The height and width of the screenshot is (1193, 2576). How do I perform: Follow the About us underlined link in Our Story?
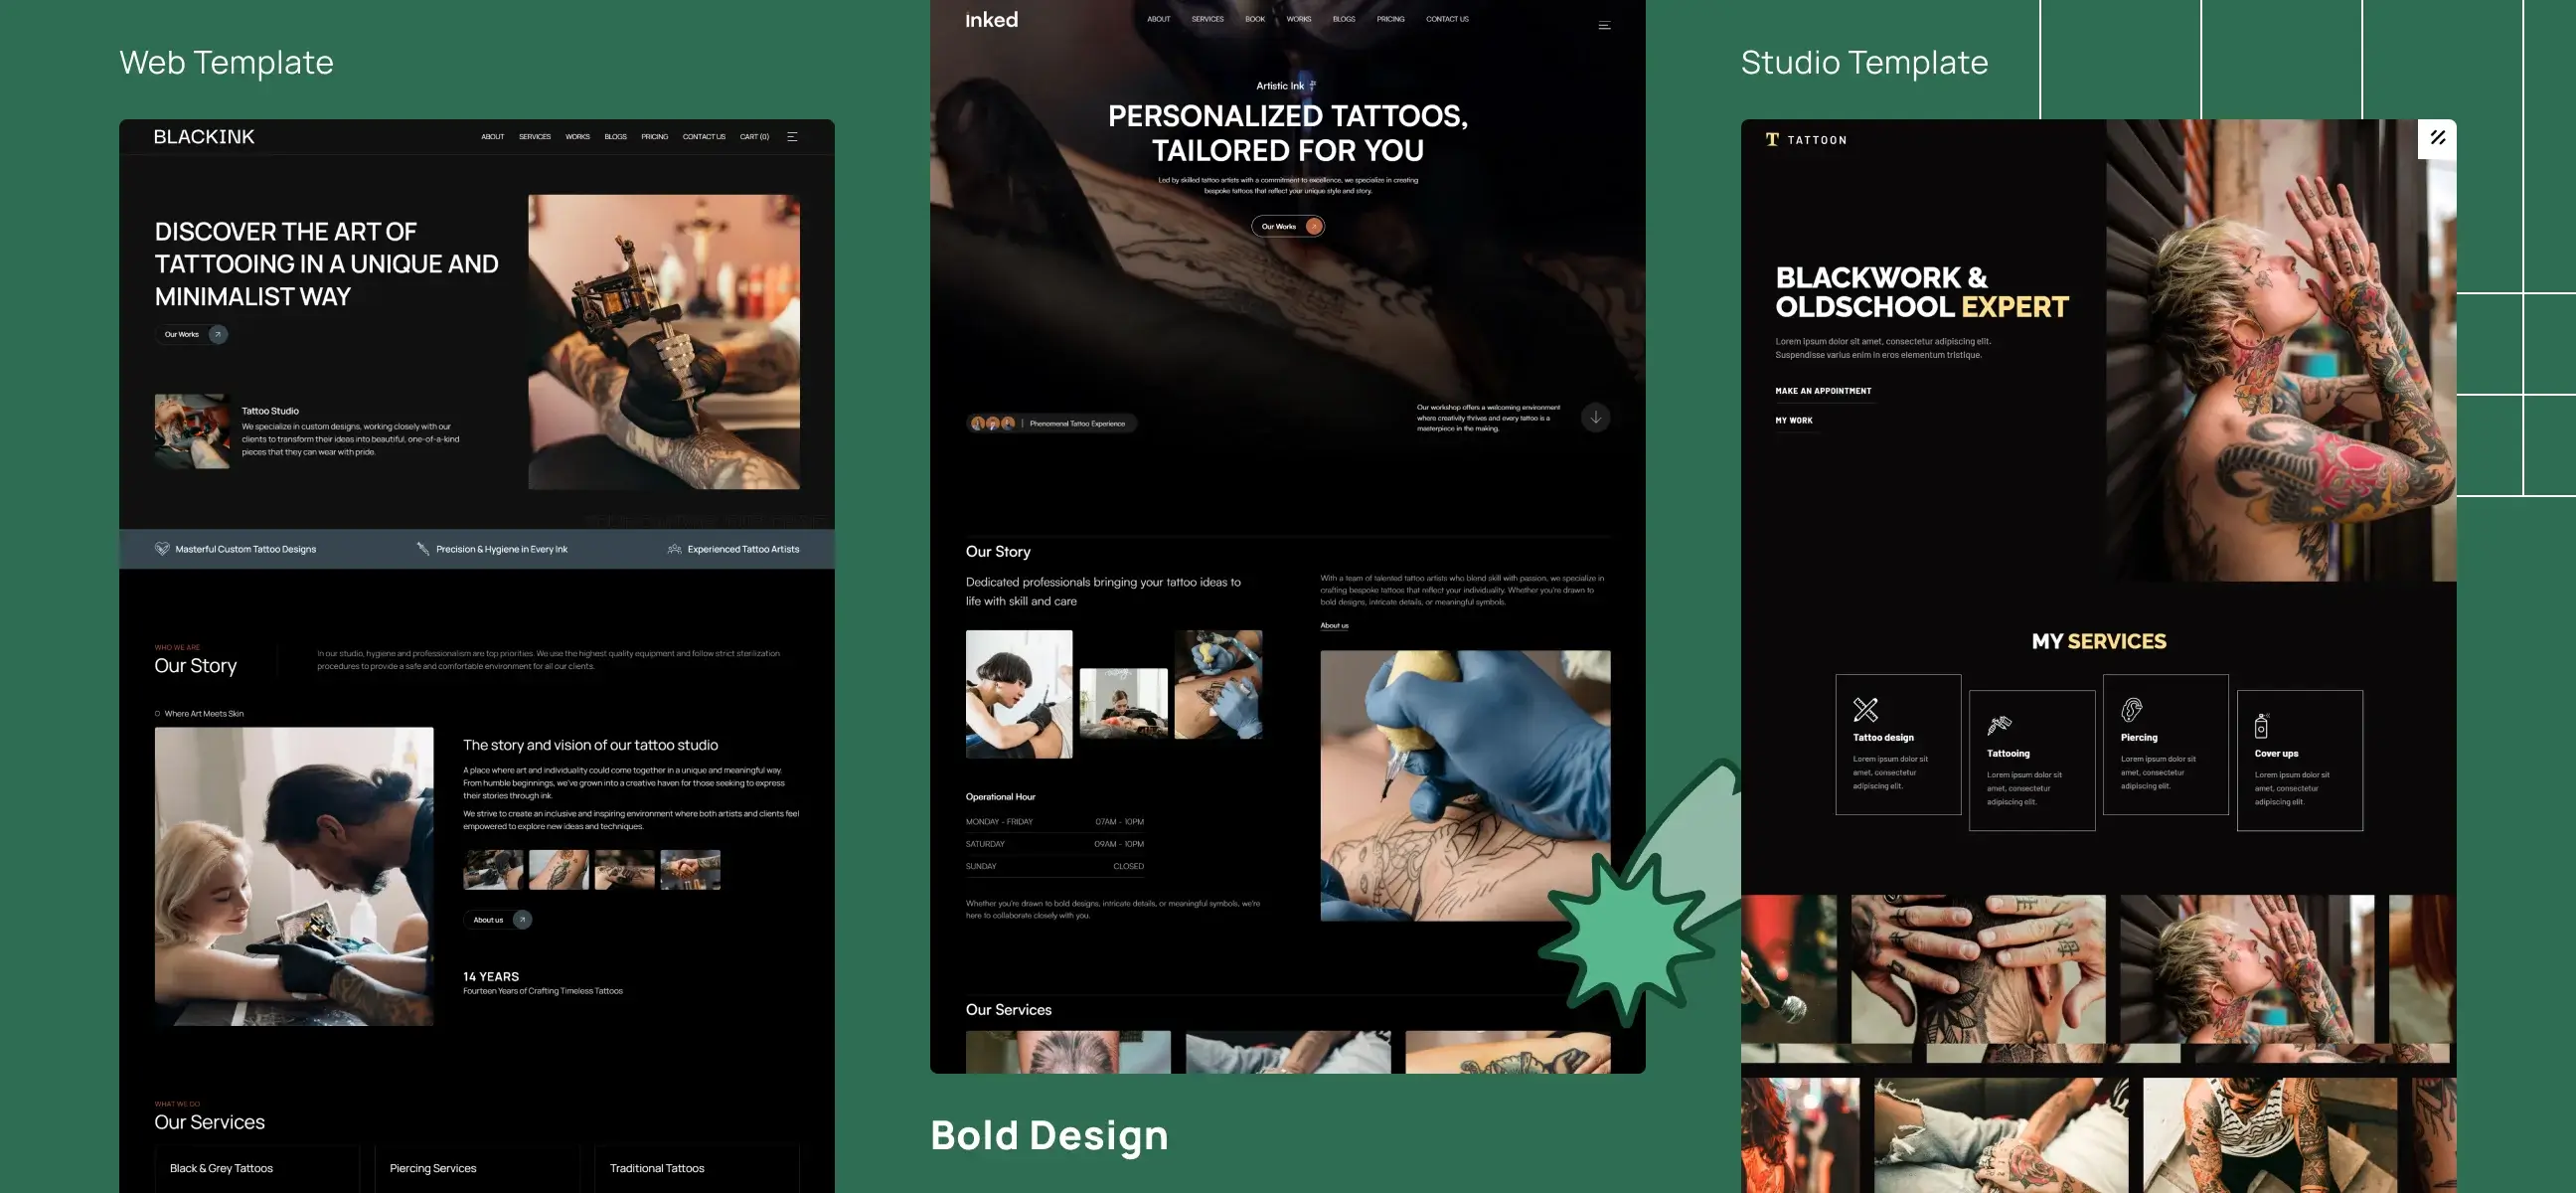[x=1334, y=626]
